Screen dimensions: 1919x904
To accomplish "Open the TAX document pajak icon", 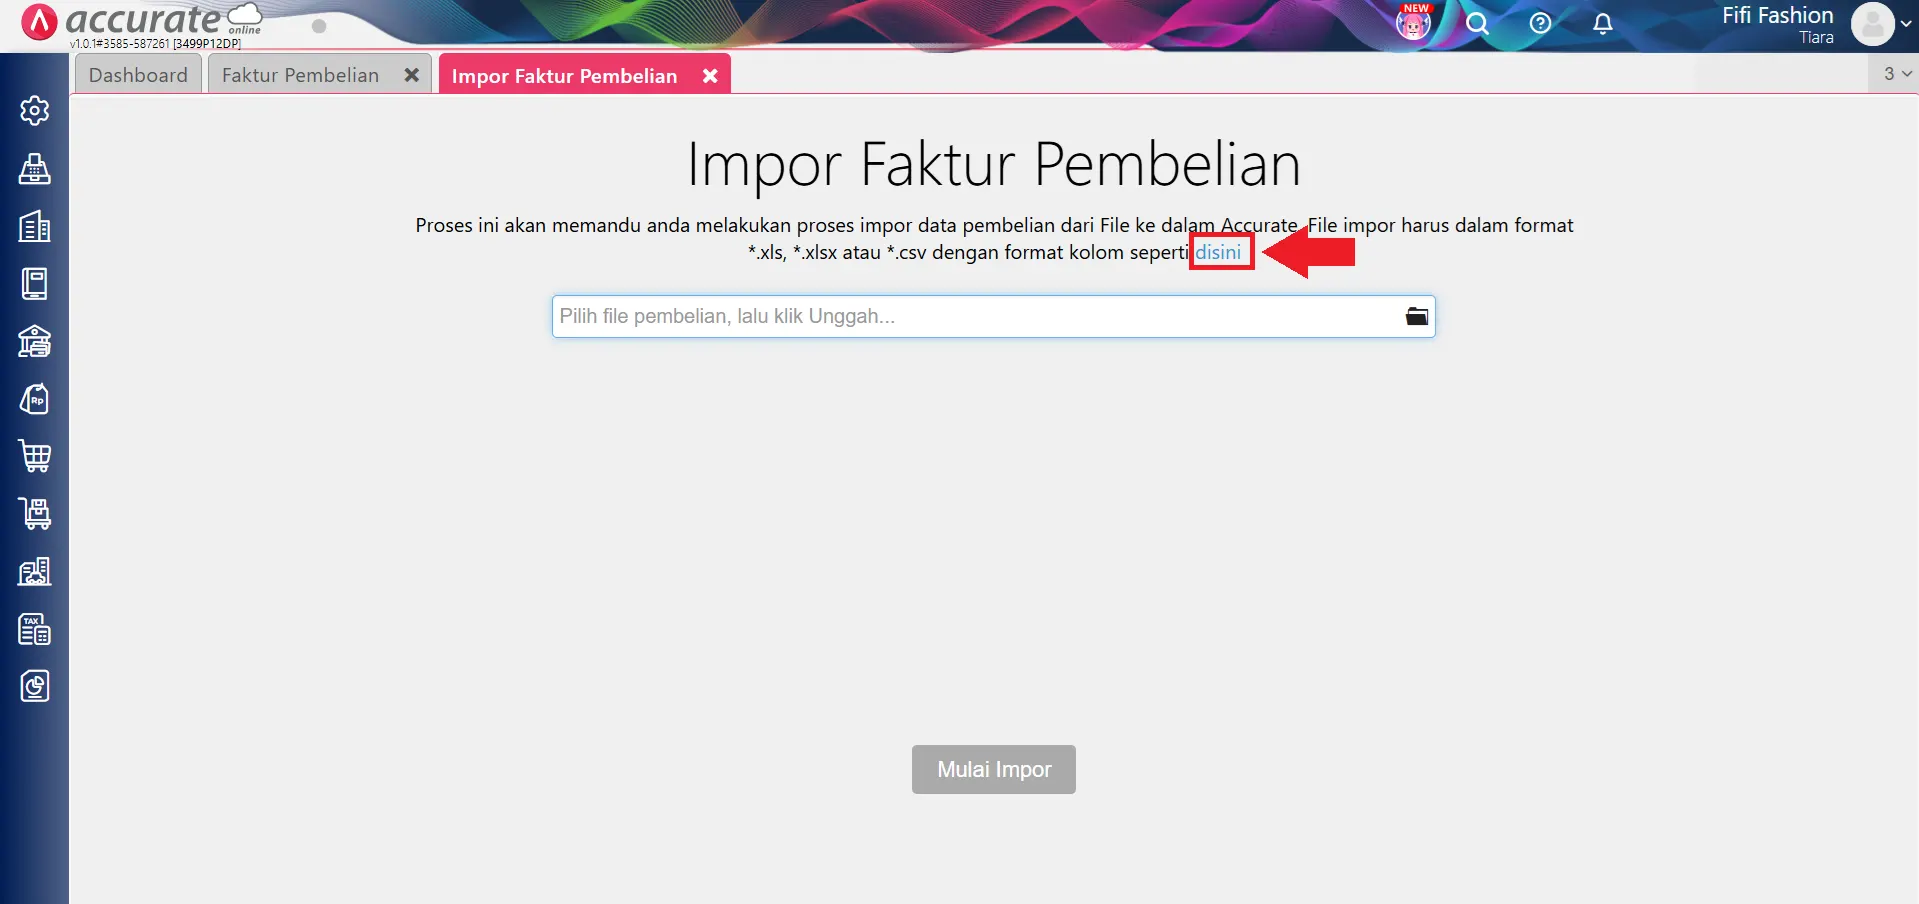I will click(x=35, y=629).
